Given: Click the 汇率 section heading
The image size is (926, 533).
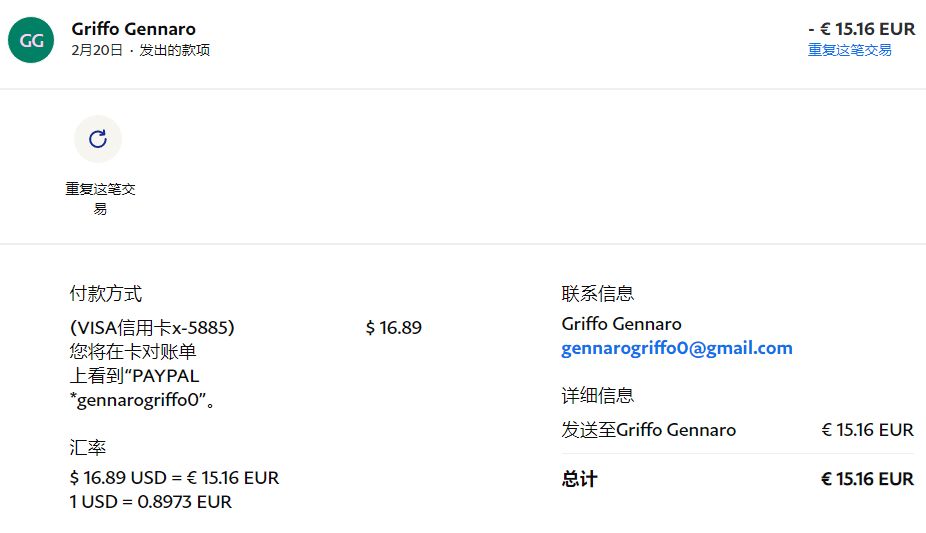Looking at the screenshot, I should click(x=88, y=448).
